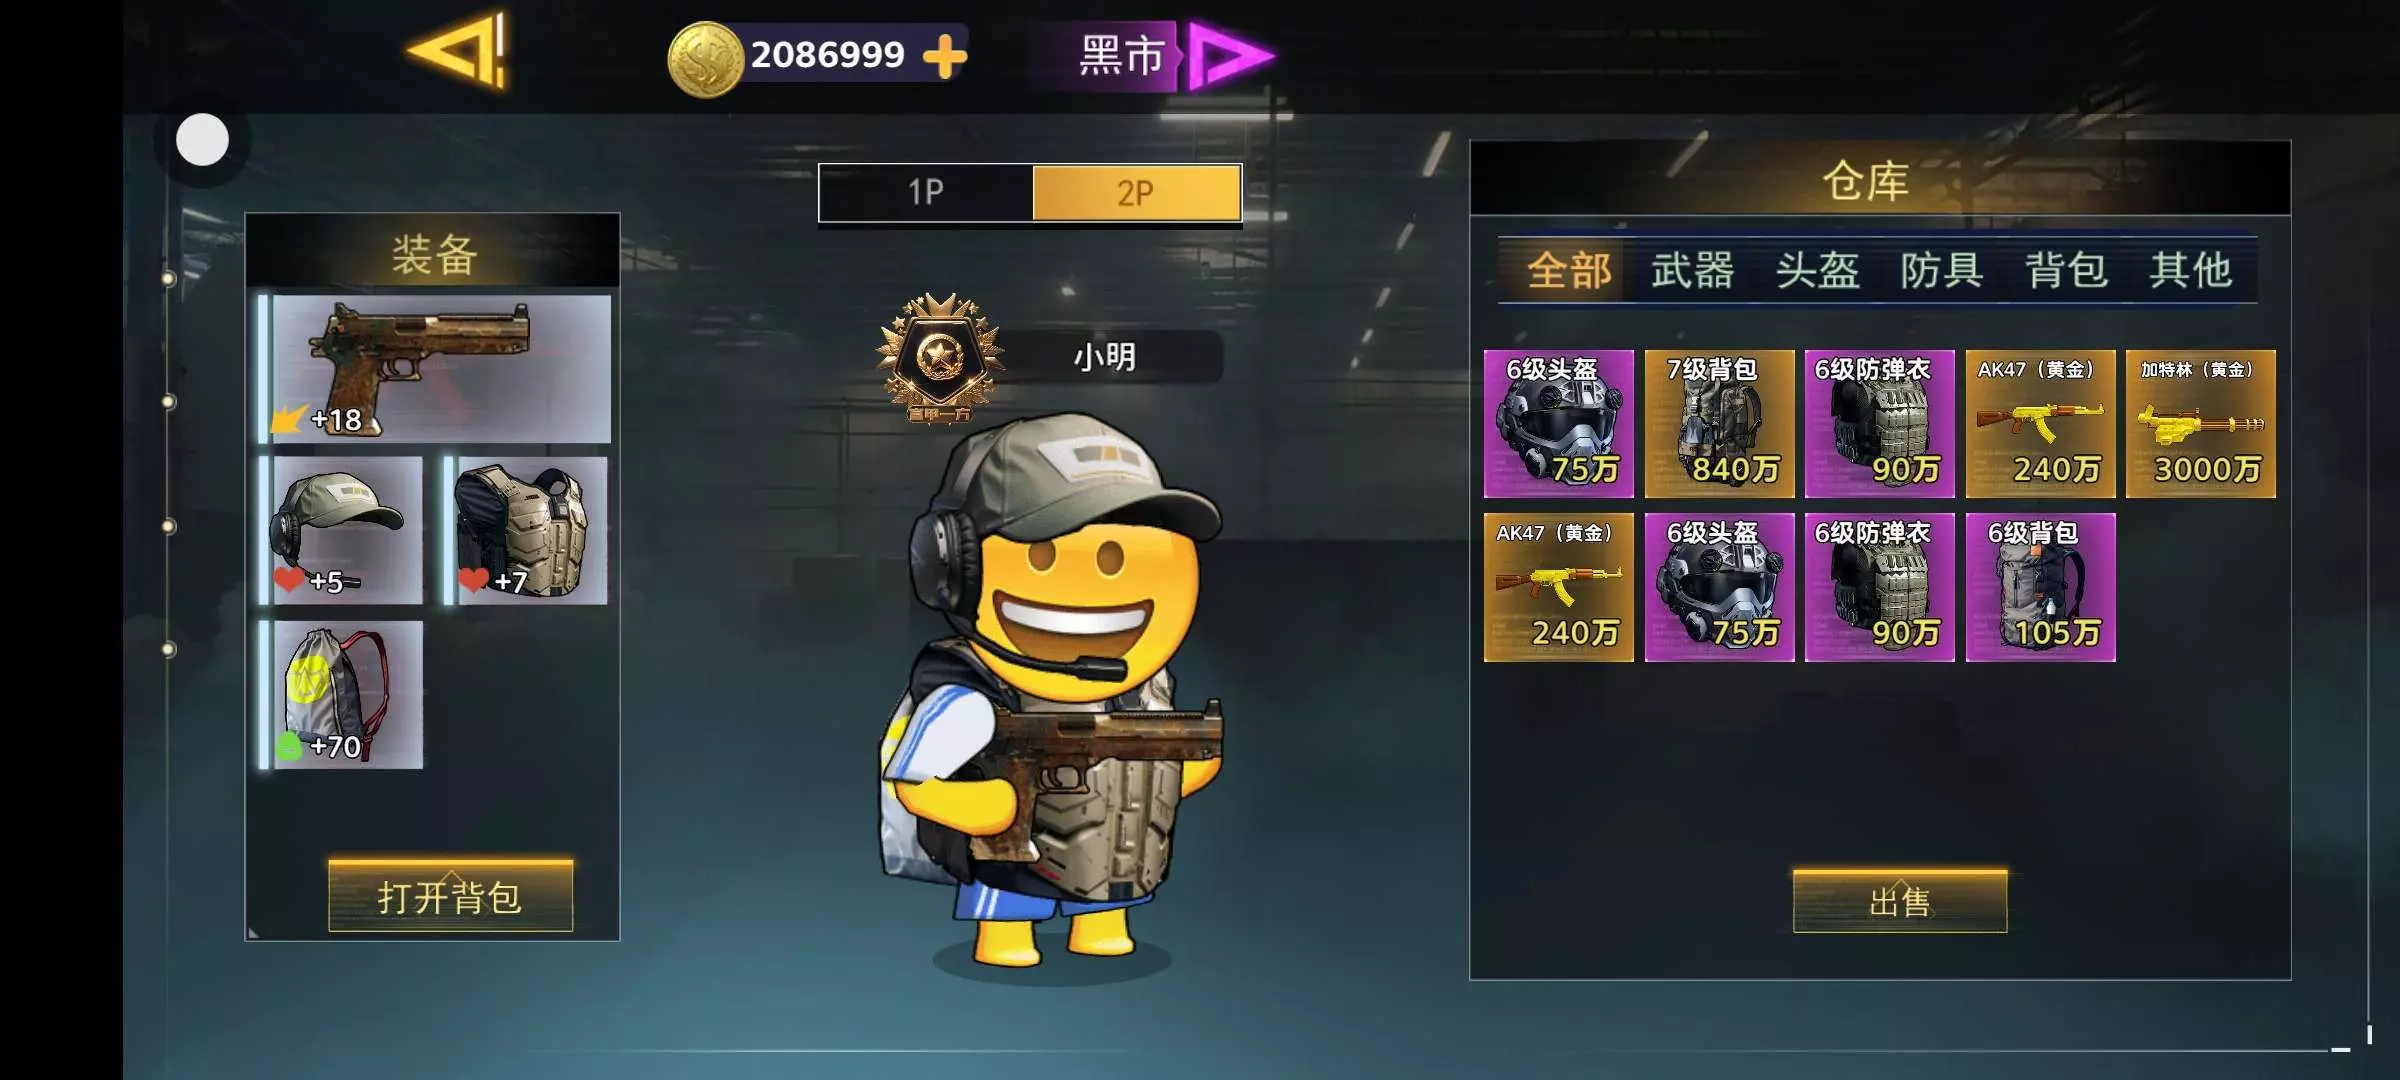This screenshot has width=2400, height=1080.
Task: Tap the plus icon to add coins
Action: (x=944, y=55)
